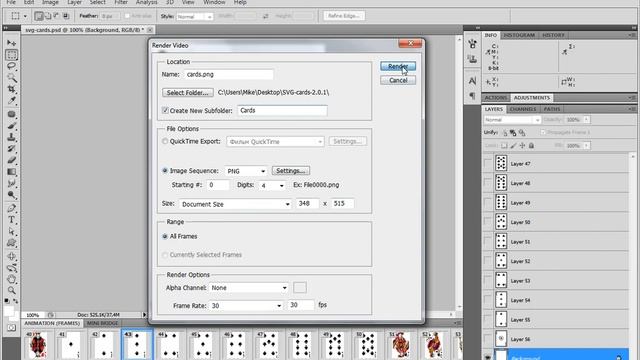Open the layer blend mode Normal dropdown
The width and height of the screenshot is (640, 360).
[x=512, y=120]
